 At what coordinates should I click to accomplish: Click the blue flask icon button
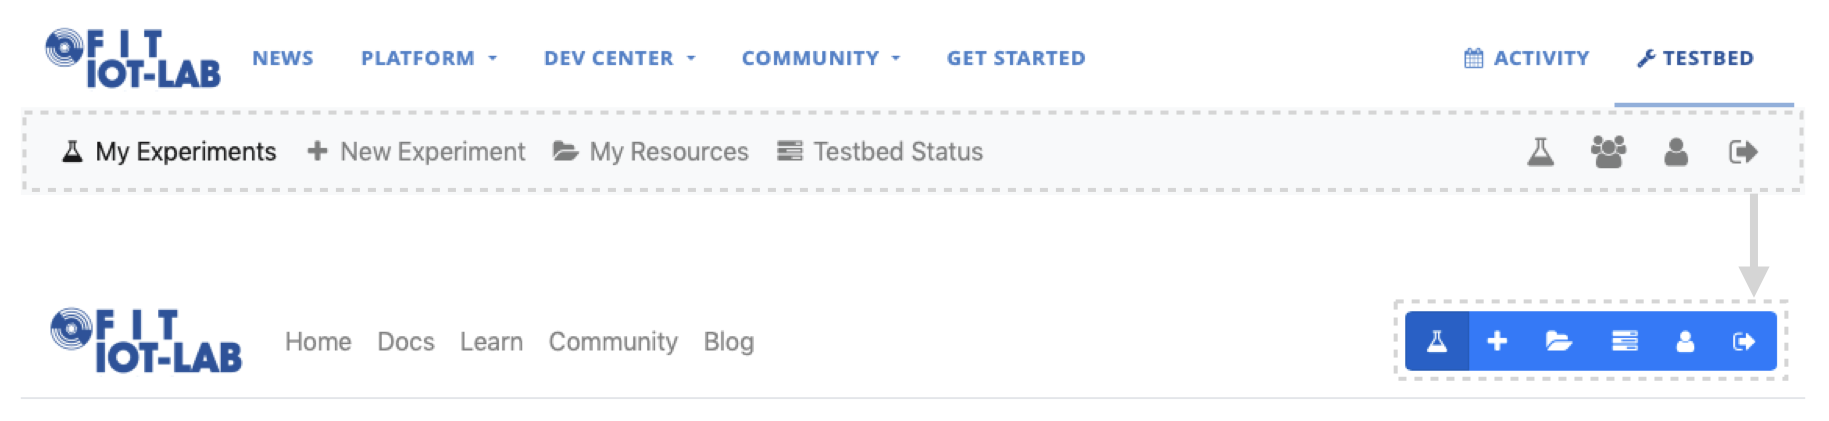pos(1436,341)
